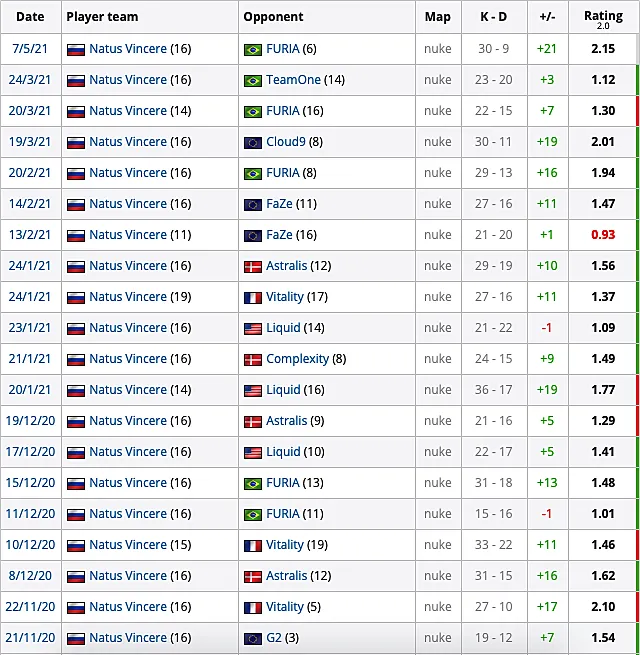Click the Brazil flag beside FURIA (6)
The image size is (640, 655).
[253, 50]
